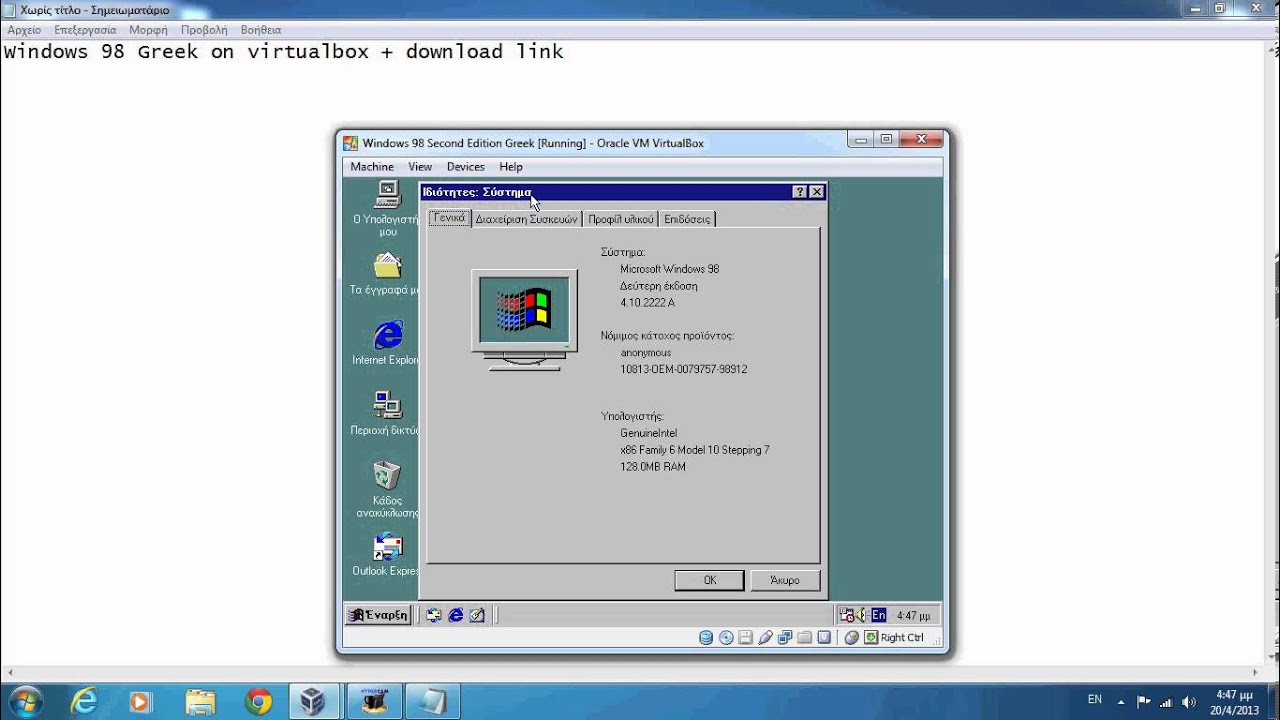Click the Notepad taskbar button
This screenshot has height=720, width=1280.
[434, 701]
